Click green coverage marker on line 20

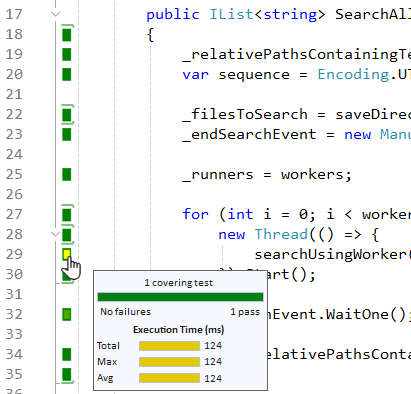67,75
